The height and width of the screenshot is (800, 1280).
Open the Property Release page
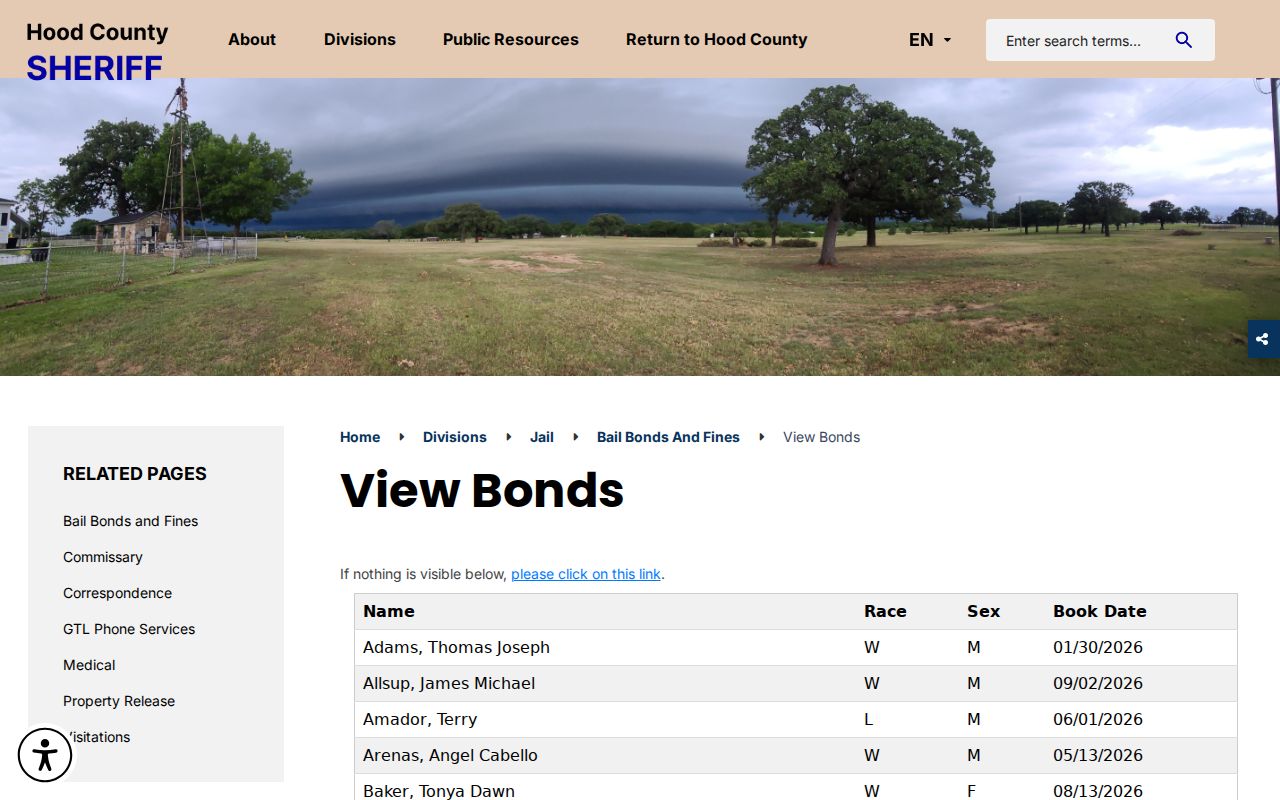point(119,701)
